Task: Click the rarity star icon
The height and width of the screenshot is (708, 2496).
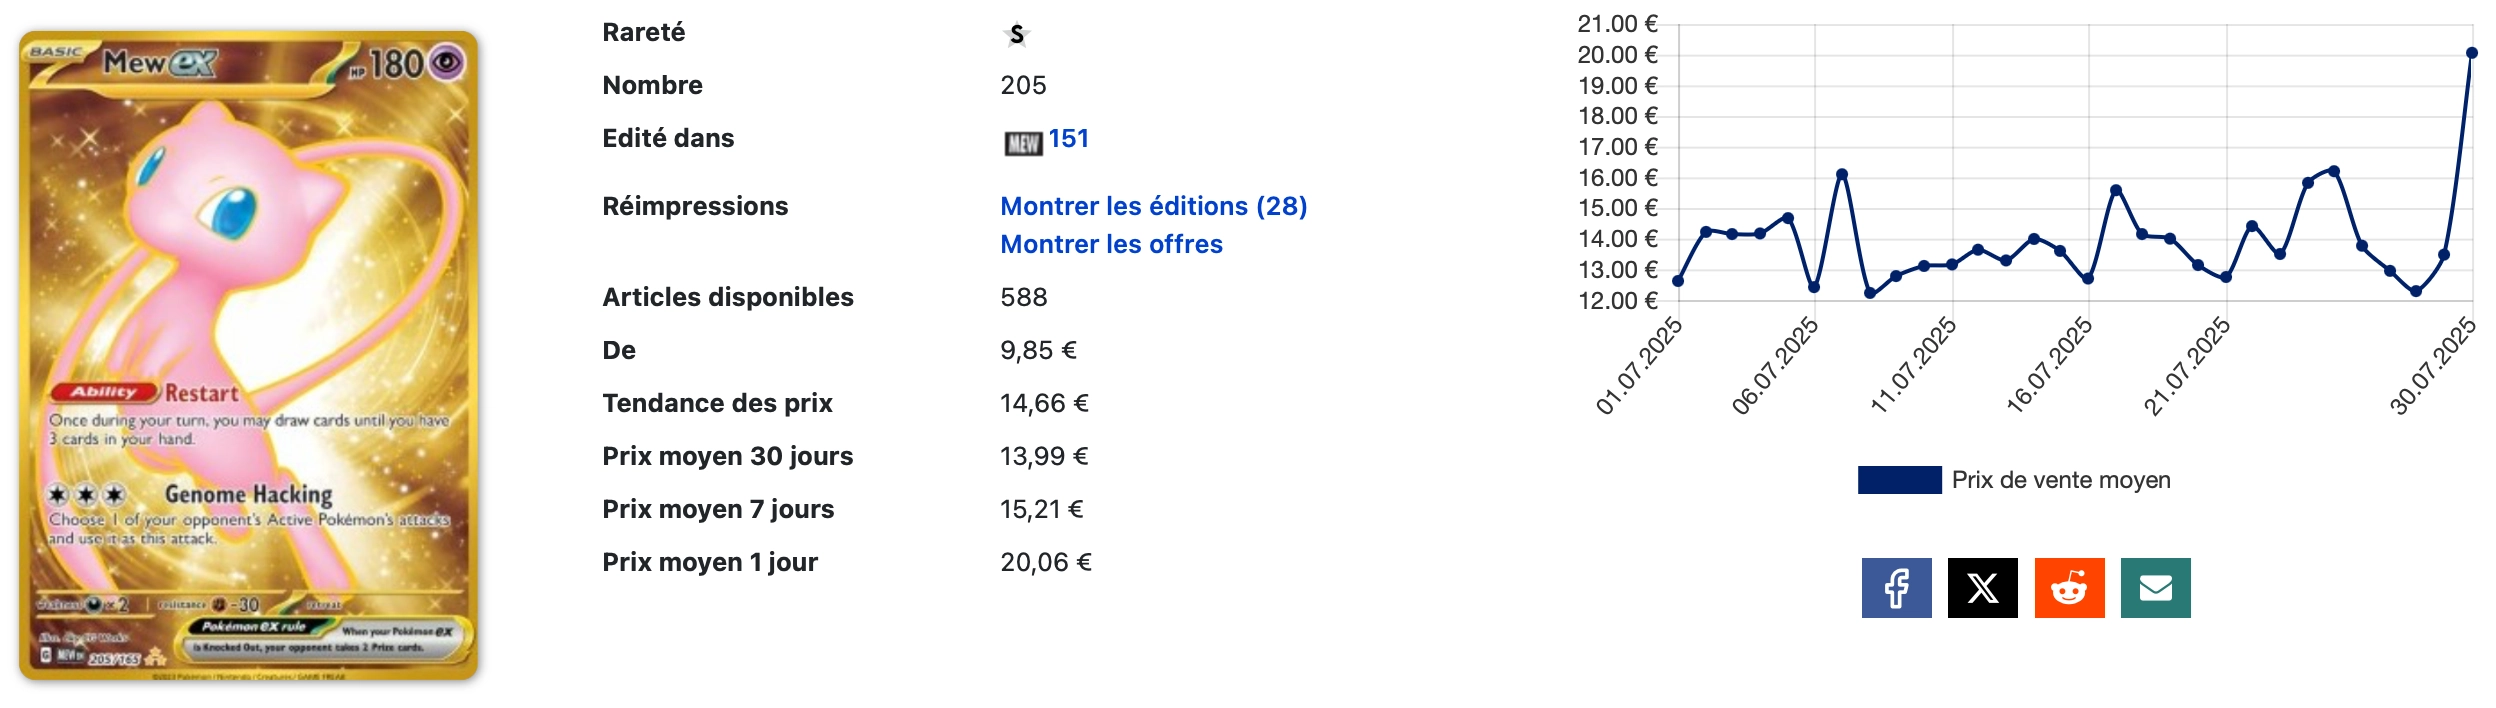Action: click(x=1016, y=34)
